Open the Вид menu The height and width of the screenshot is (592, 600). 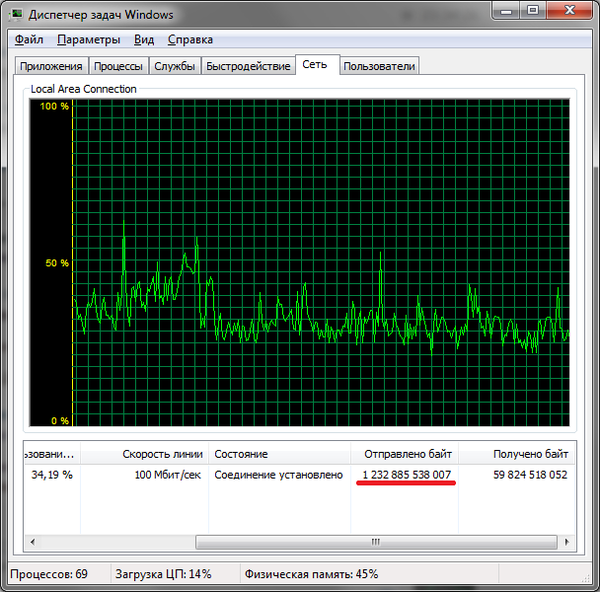(144, 40)
